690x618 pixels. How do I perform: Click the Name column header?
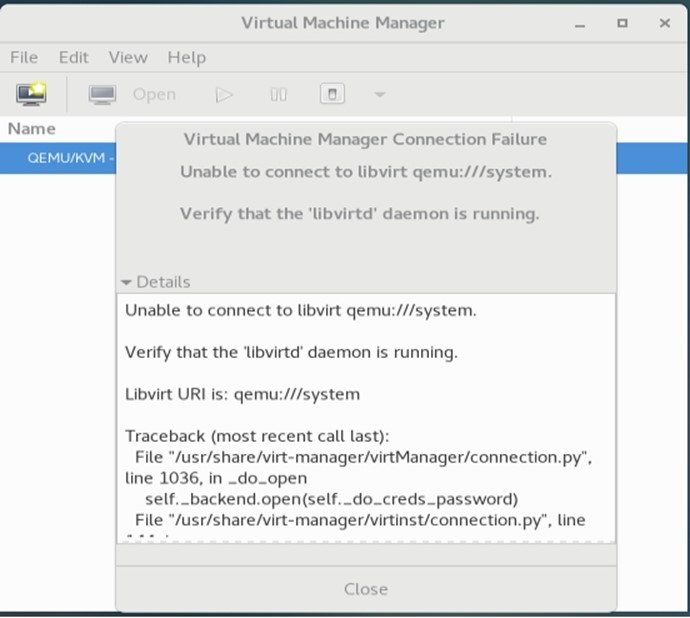click(32, 128)
